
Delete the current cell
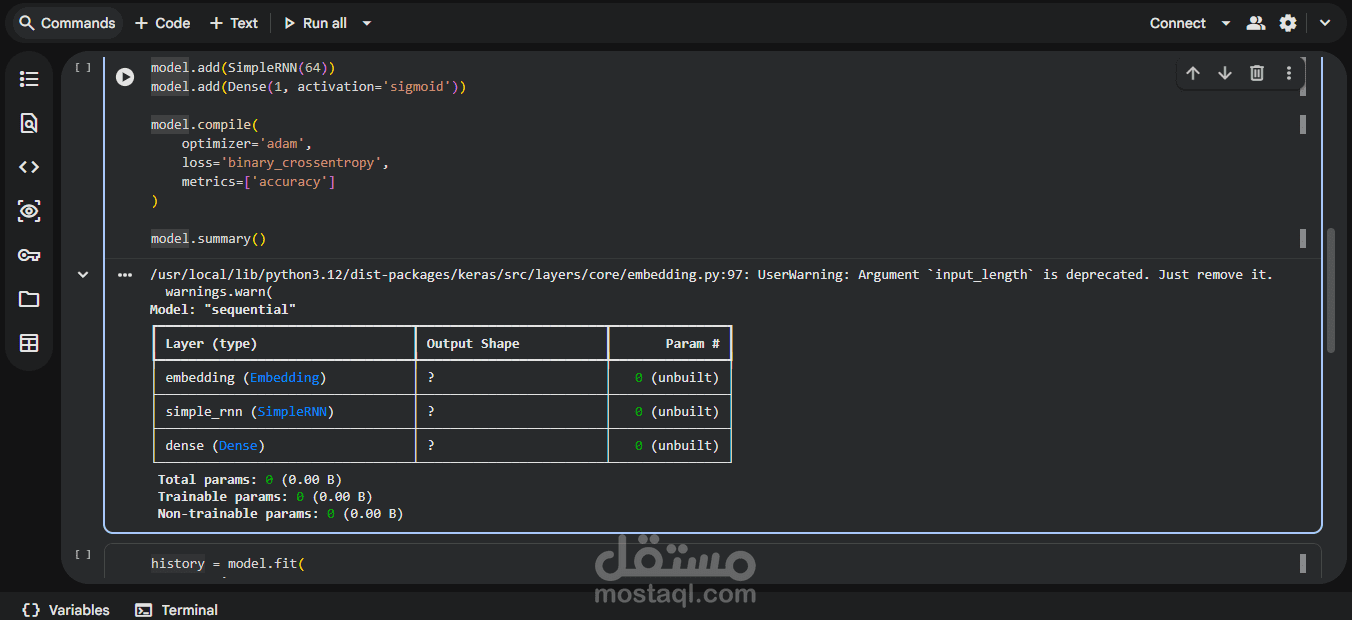[x=1257, y=73]
